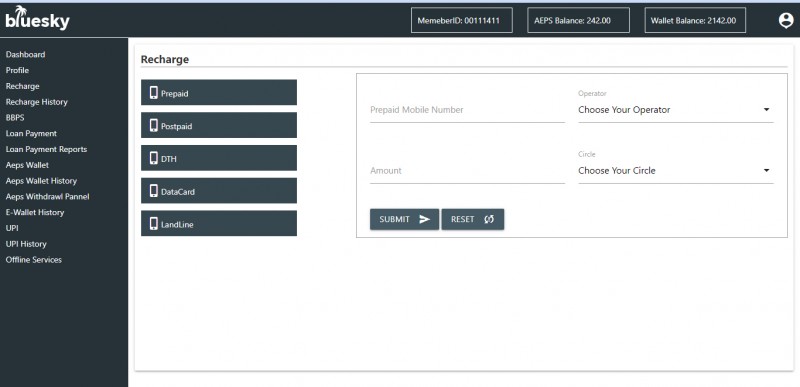Open Aeps Wallet page

coord(27,165)
